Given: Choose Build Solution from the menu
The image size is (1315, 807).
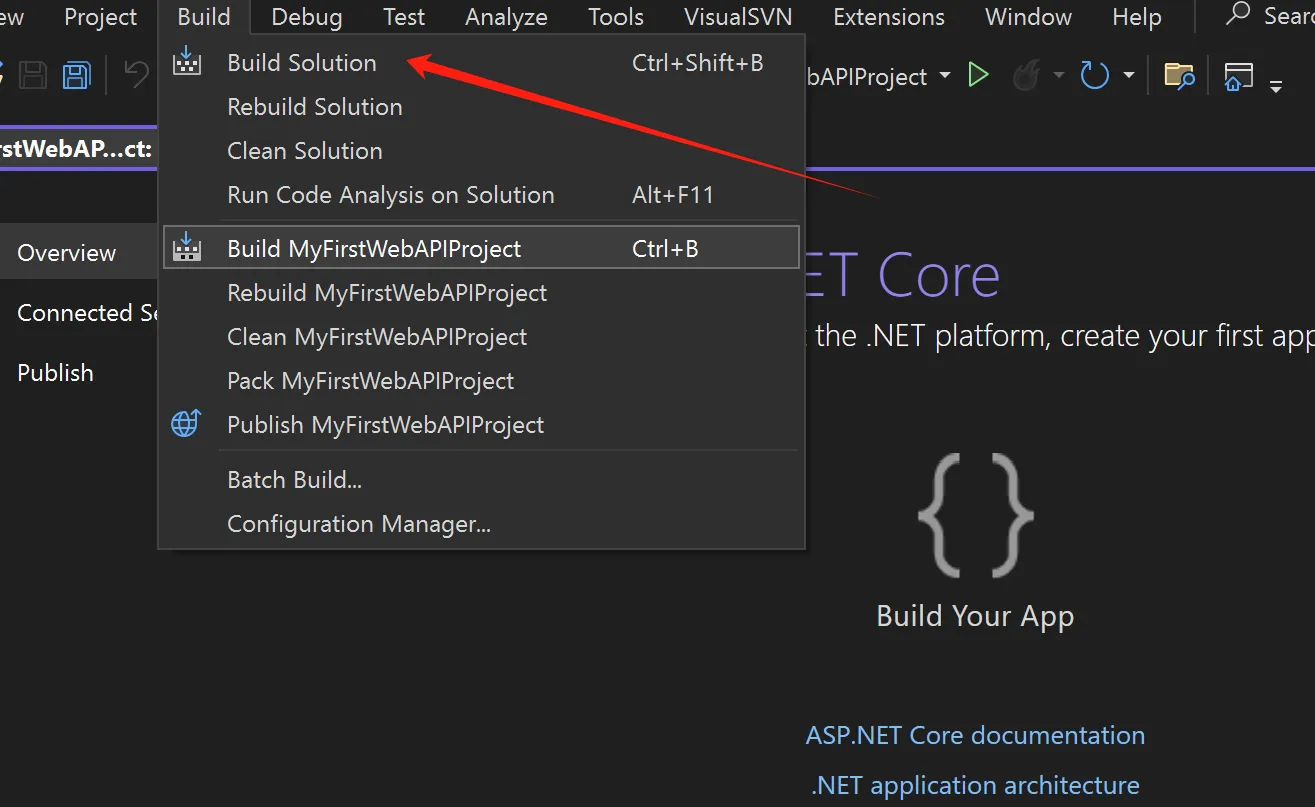Looking at the screenshot, I should click(481, 62).
